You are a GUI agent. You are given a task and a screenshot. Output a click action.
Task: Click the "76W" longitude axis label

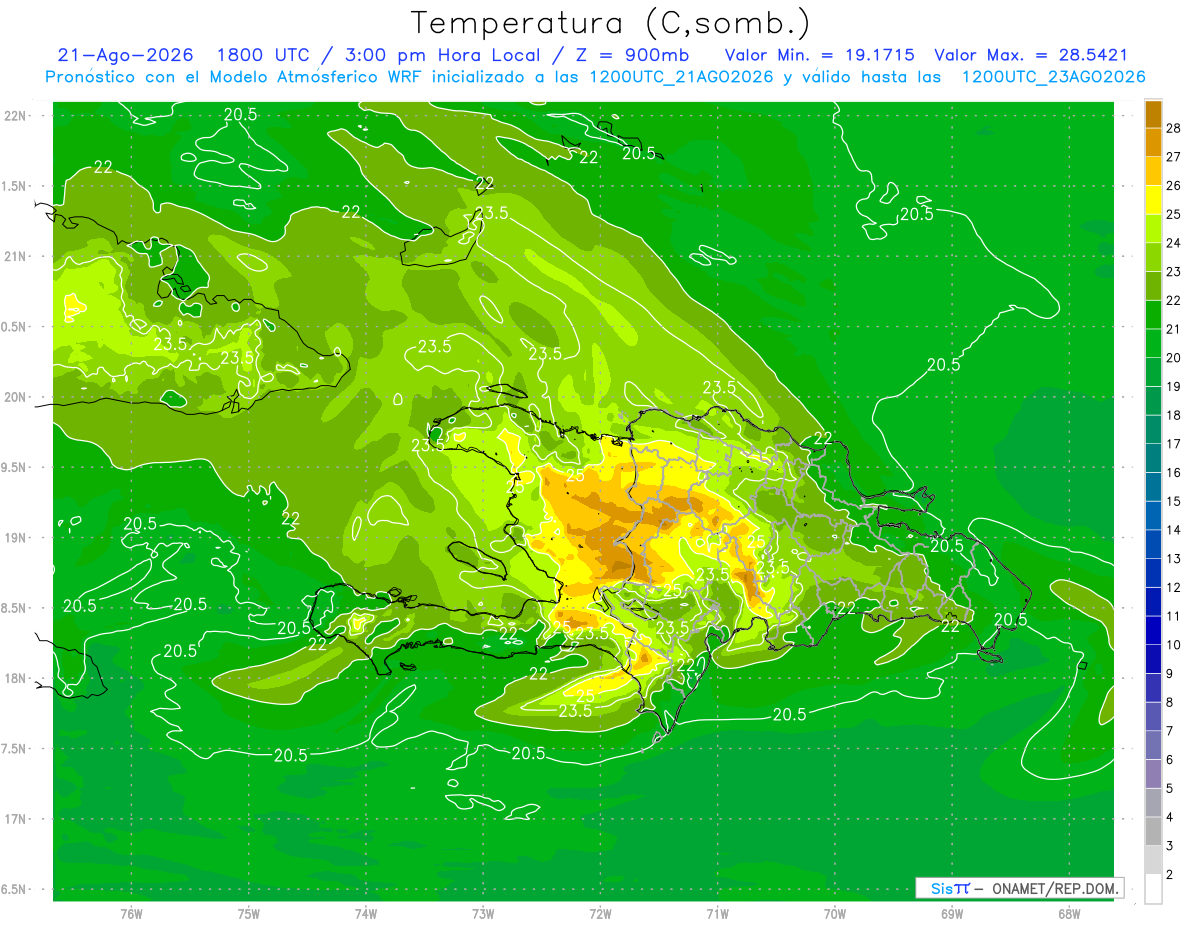(131, 913)
